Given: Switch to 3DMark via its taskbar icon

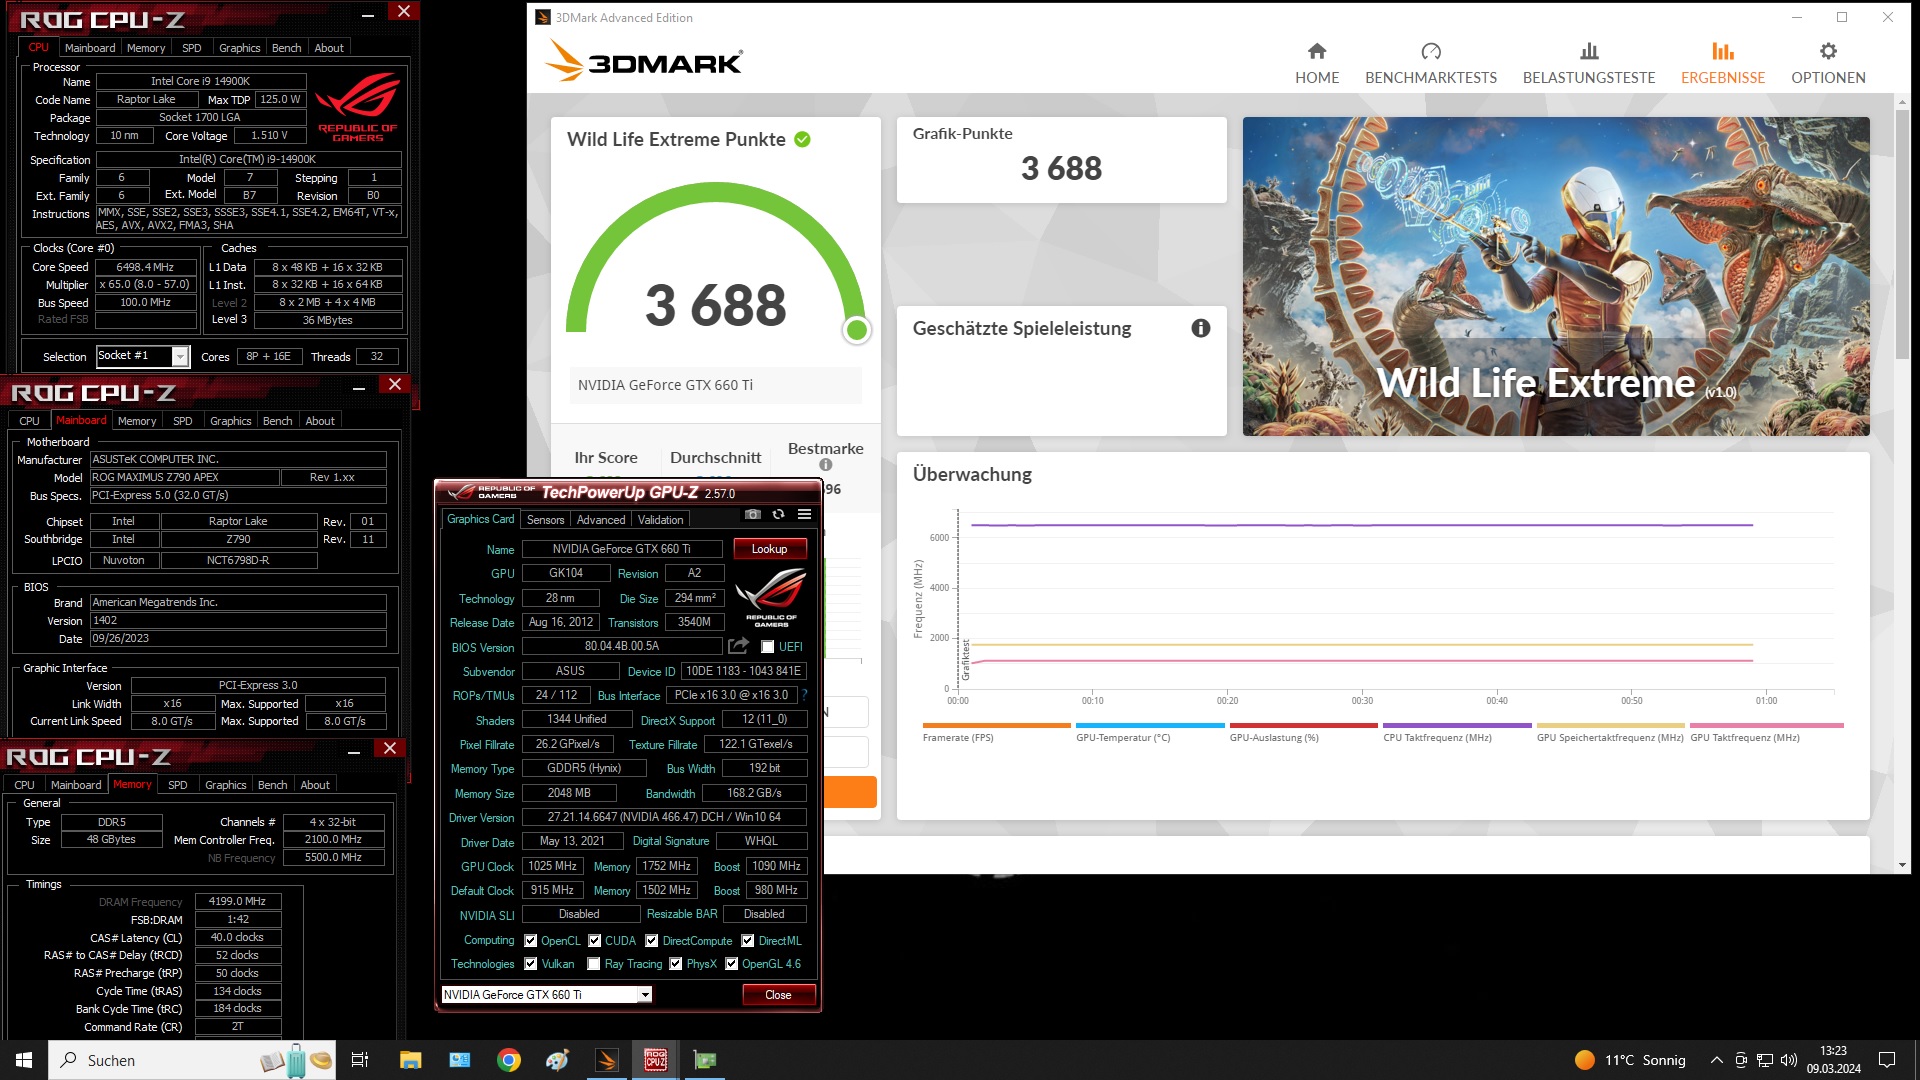Looking at the screenshot, I should point(607,1060).
